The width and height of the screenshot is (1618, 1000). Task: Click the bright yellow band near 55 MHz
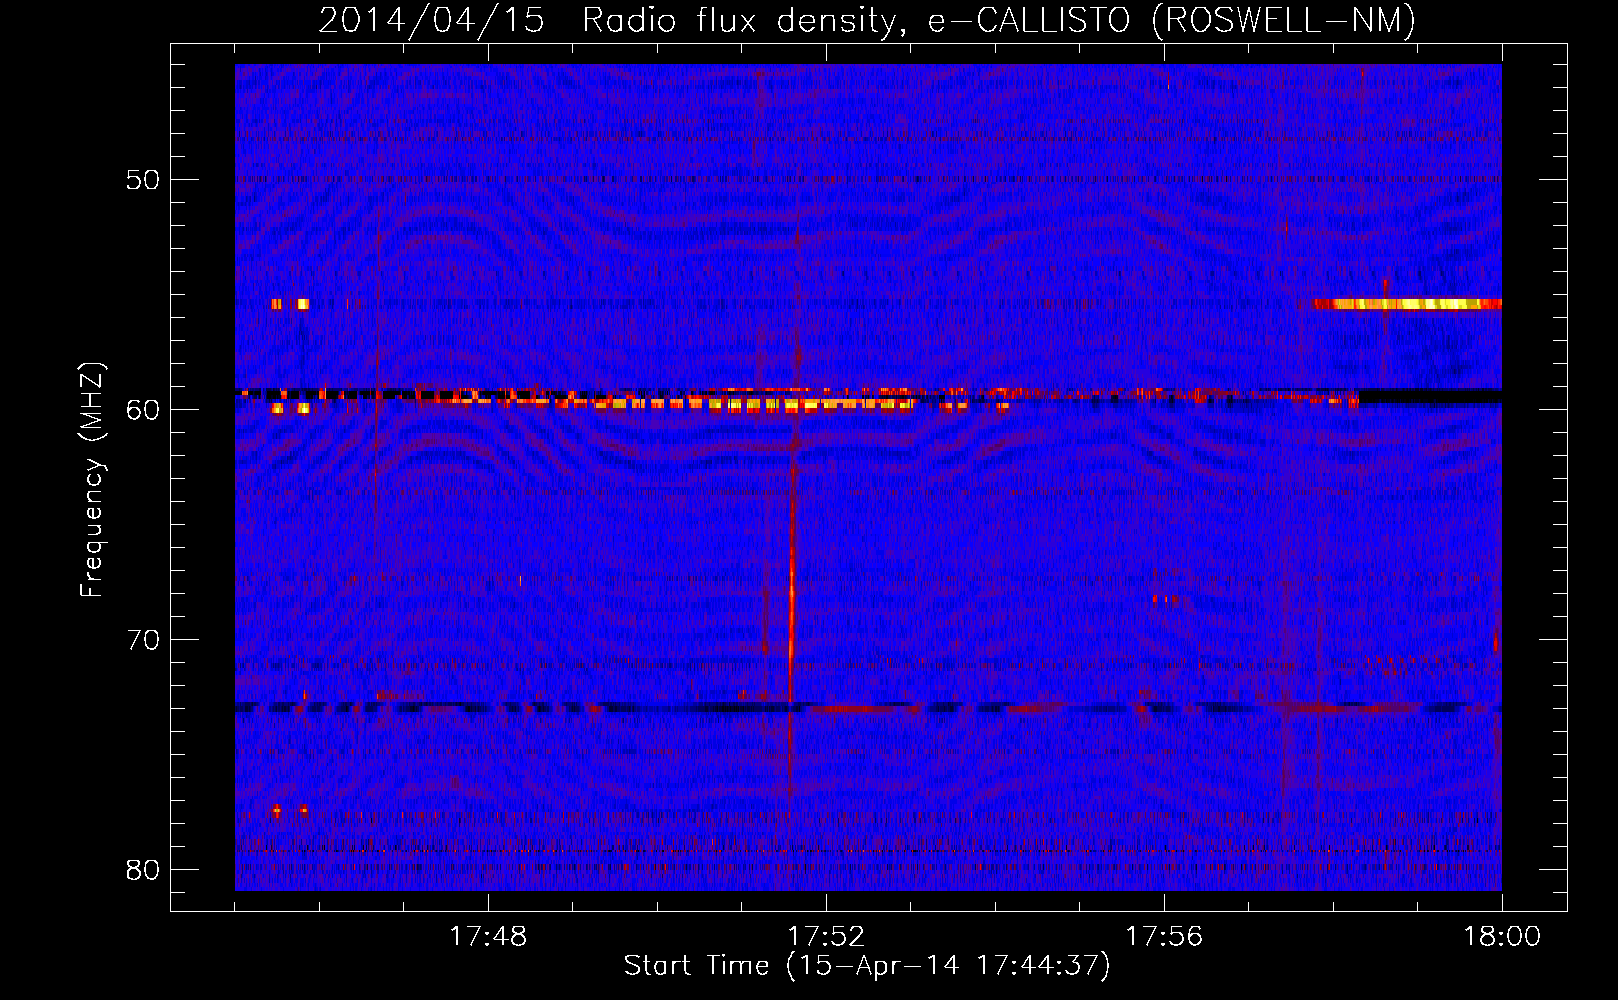pos(1407,304)
